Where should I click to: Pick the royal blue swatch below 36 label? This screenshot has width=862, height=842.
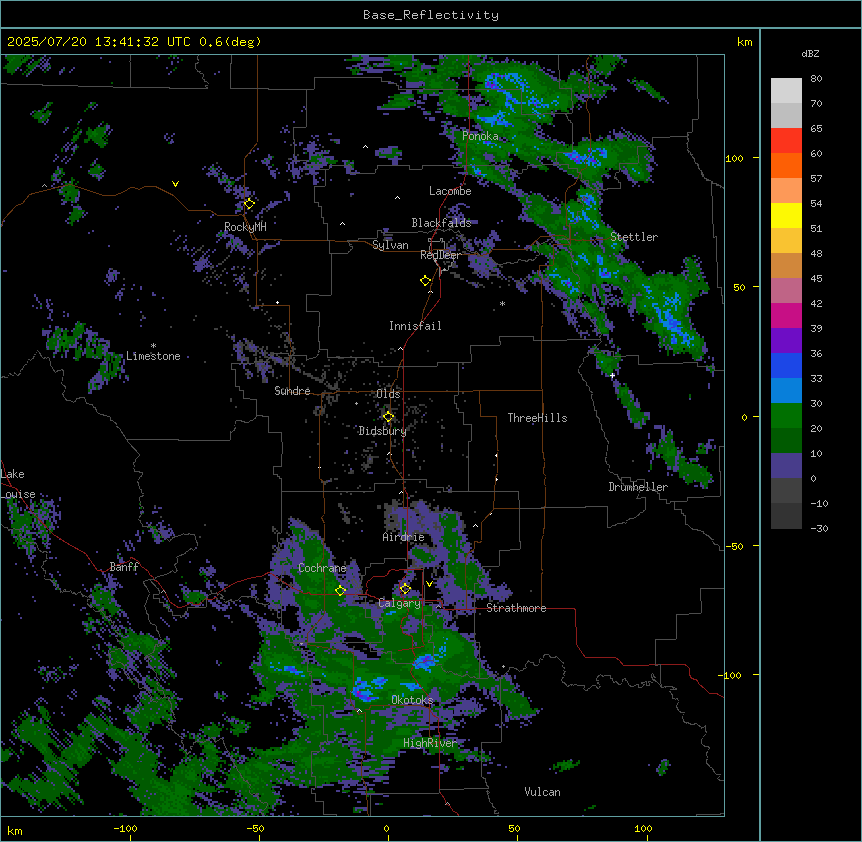786,365
